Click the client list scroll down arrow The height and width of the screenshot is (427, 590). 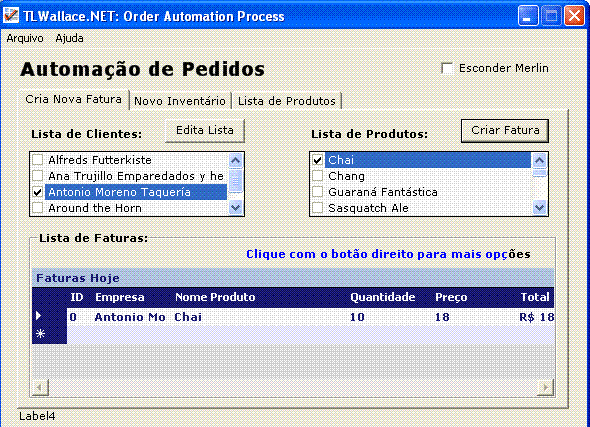click(x=236, y=207)
